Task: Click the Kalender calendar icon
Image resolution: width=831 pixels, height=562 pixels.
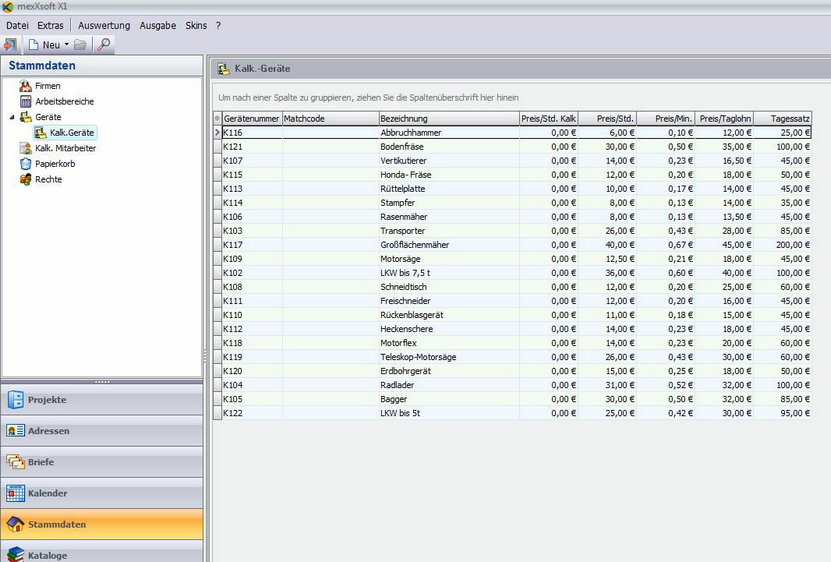Action: click(15, 493)
